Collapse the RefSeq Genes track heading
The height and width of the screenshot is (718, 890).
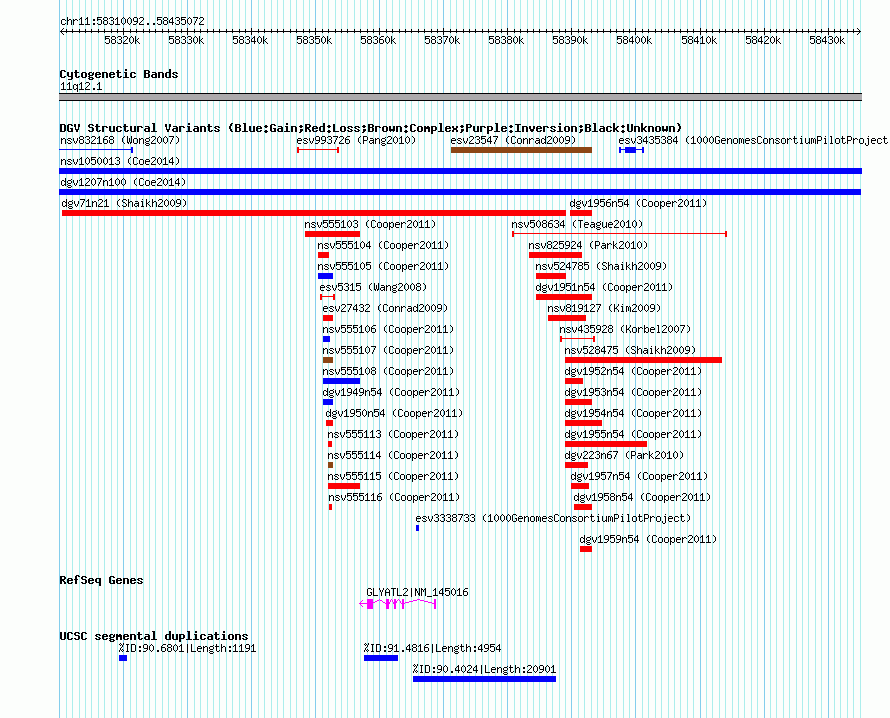(x=101, y=580)
